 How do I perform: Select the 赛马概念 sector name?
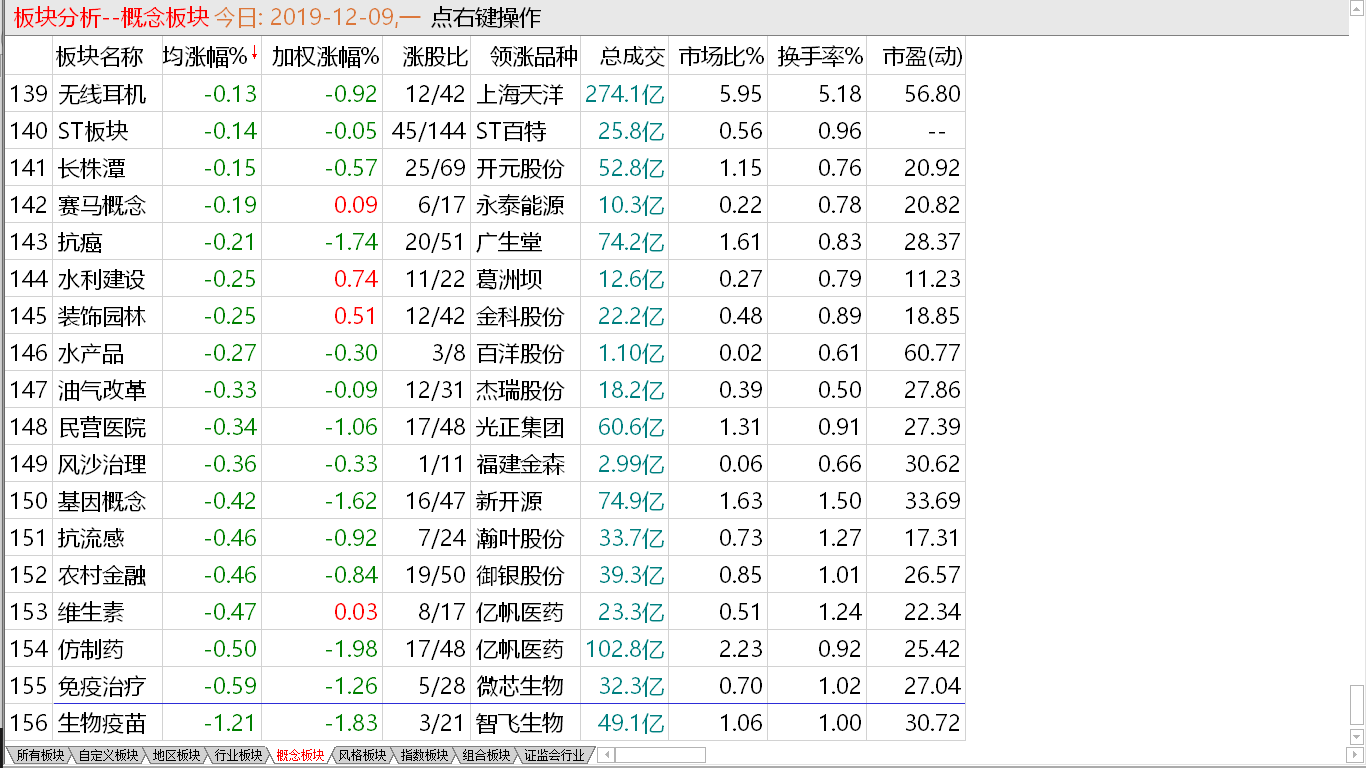pos(102,205)
